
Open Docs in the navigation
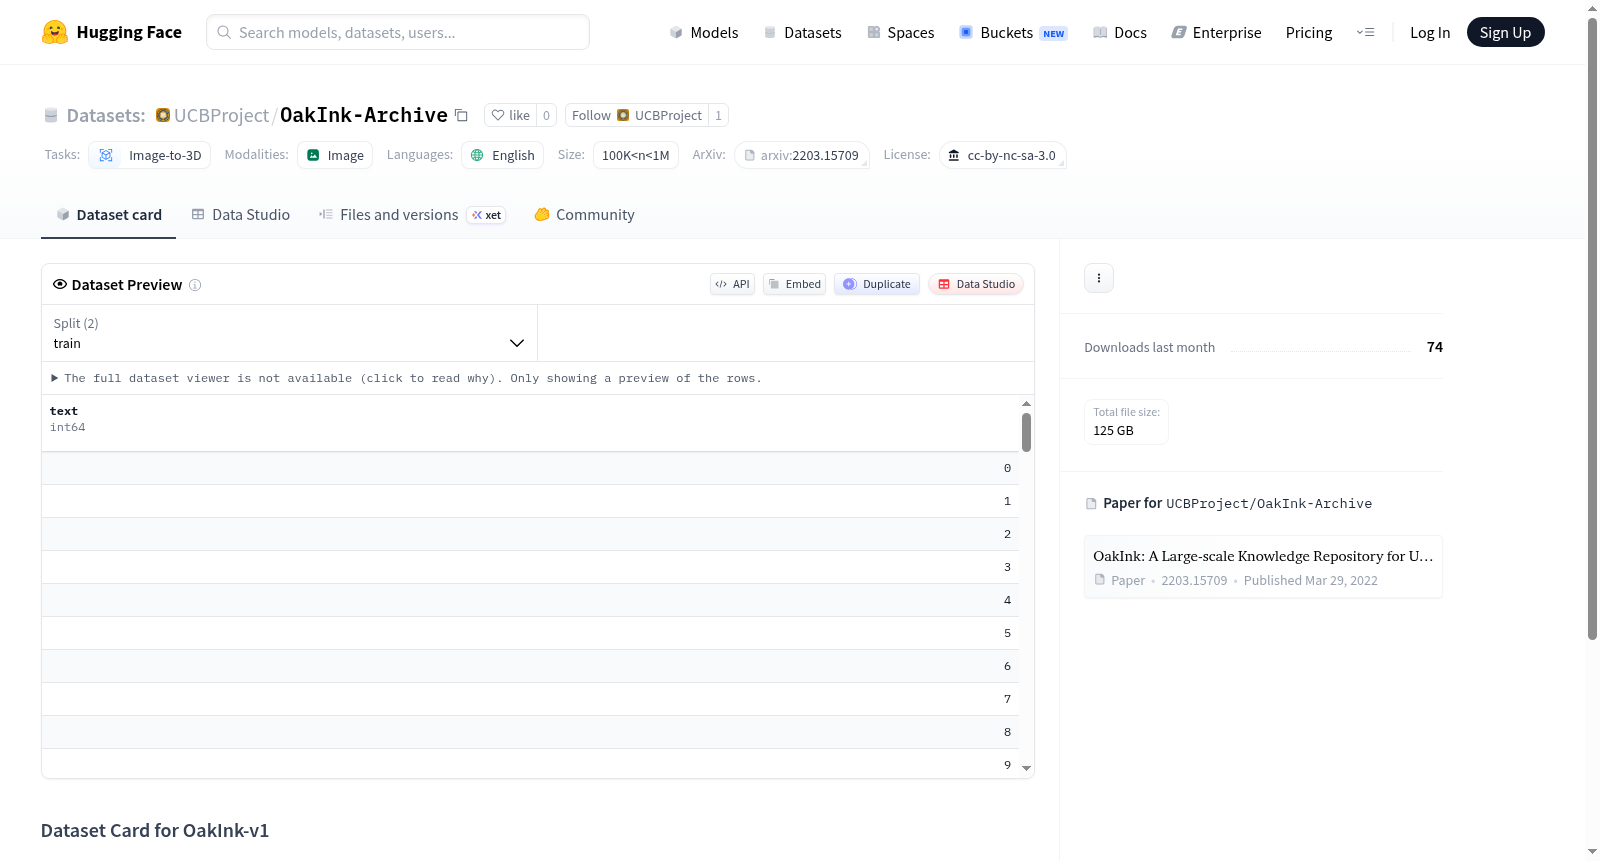coord(1120,32)
